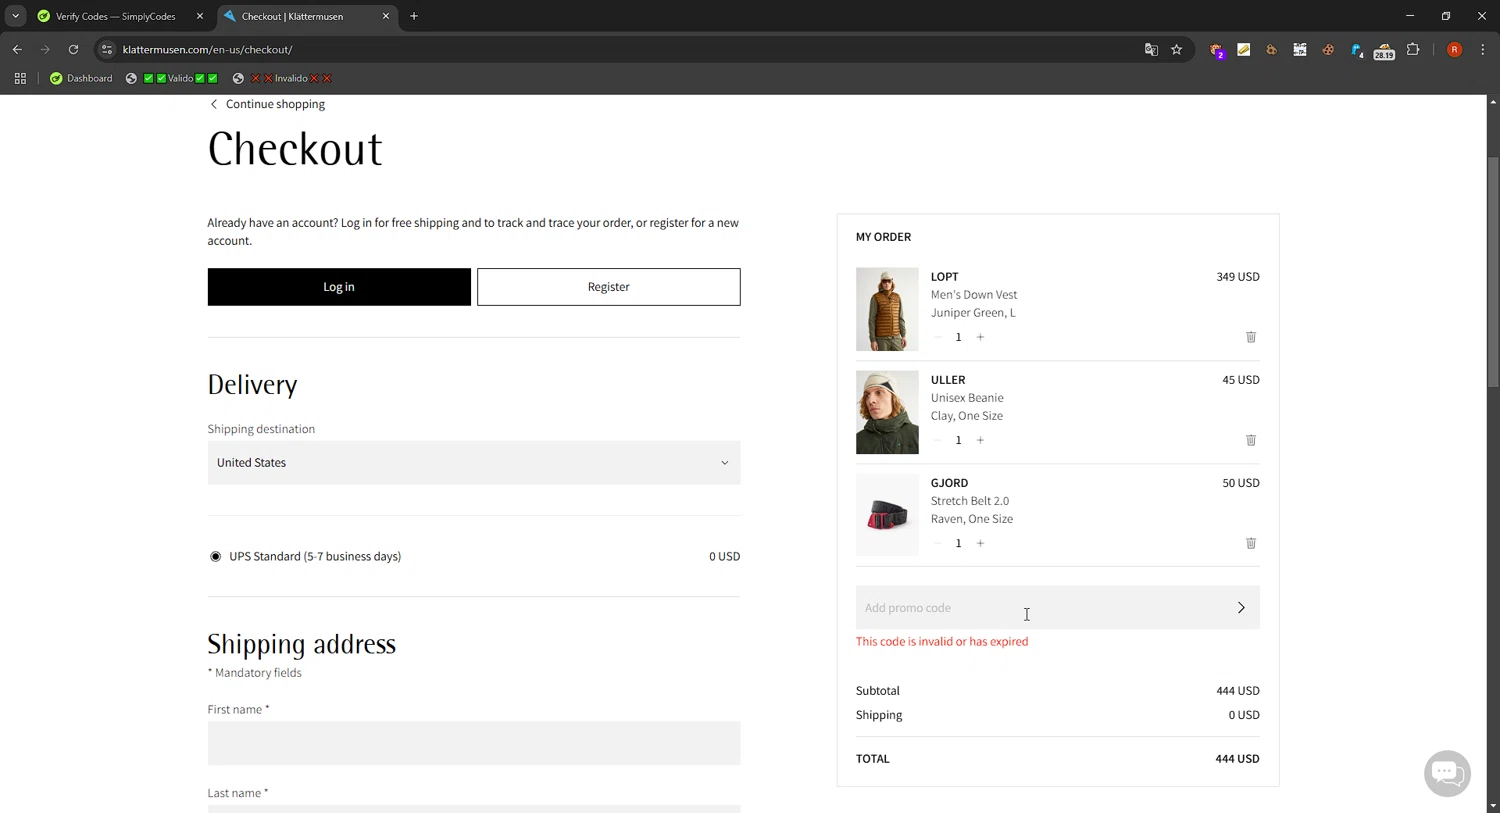This screenshot has height=813, width=1500.
Task: Open new browser tab
Action: point(414,16)
